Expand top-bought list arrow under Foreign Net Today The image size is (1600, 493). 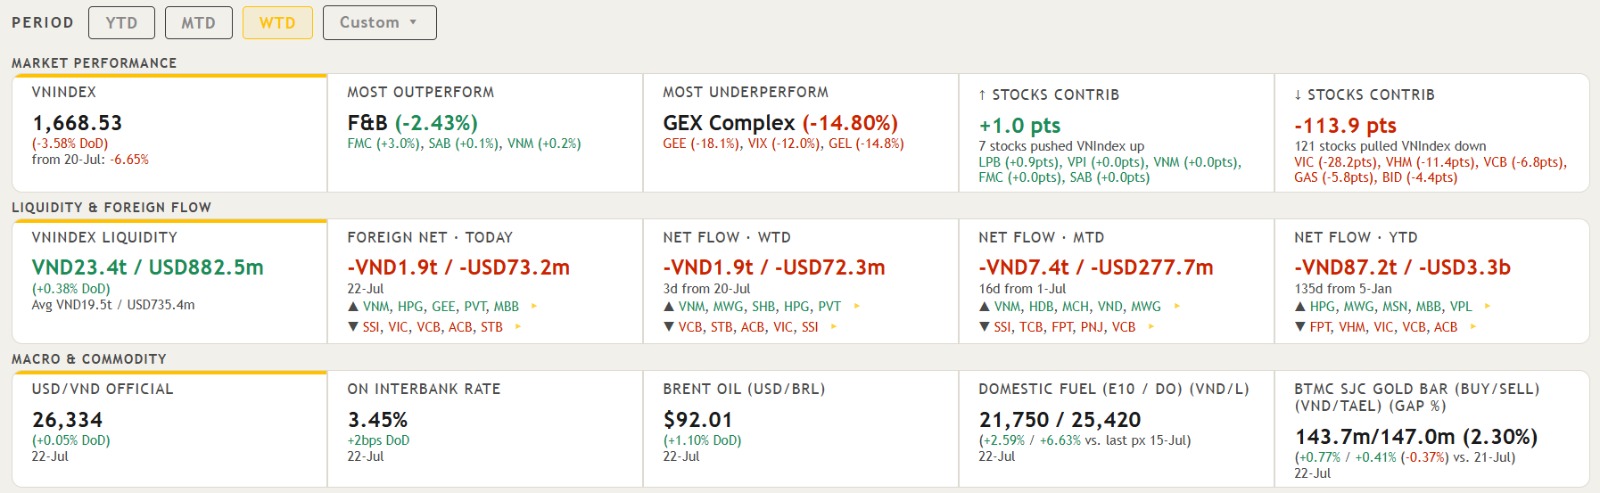pyautogui.click(x=534, y=307)
